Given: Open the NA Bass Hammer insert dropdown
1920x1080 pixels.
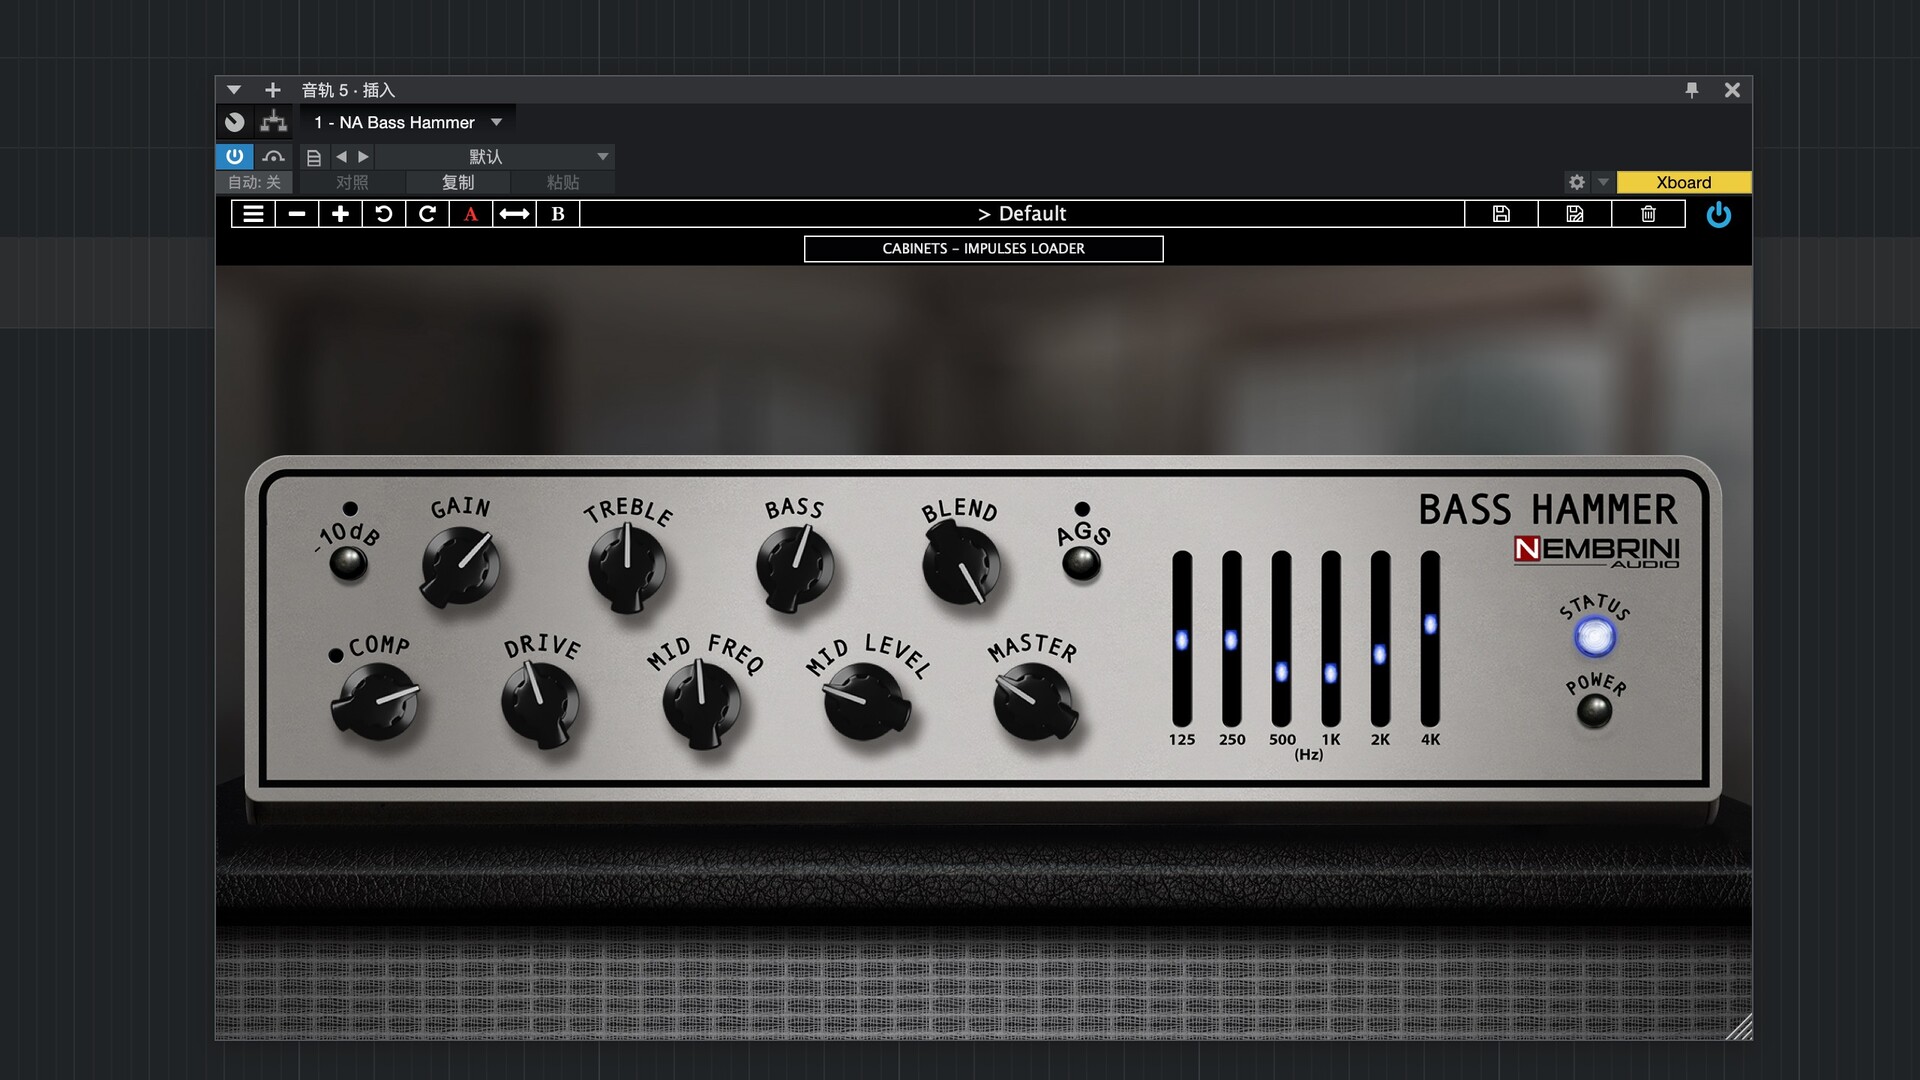Looking at the screenshot, I should tap(408, 122).
